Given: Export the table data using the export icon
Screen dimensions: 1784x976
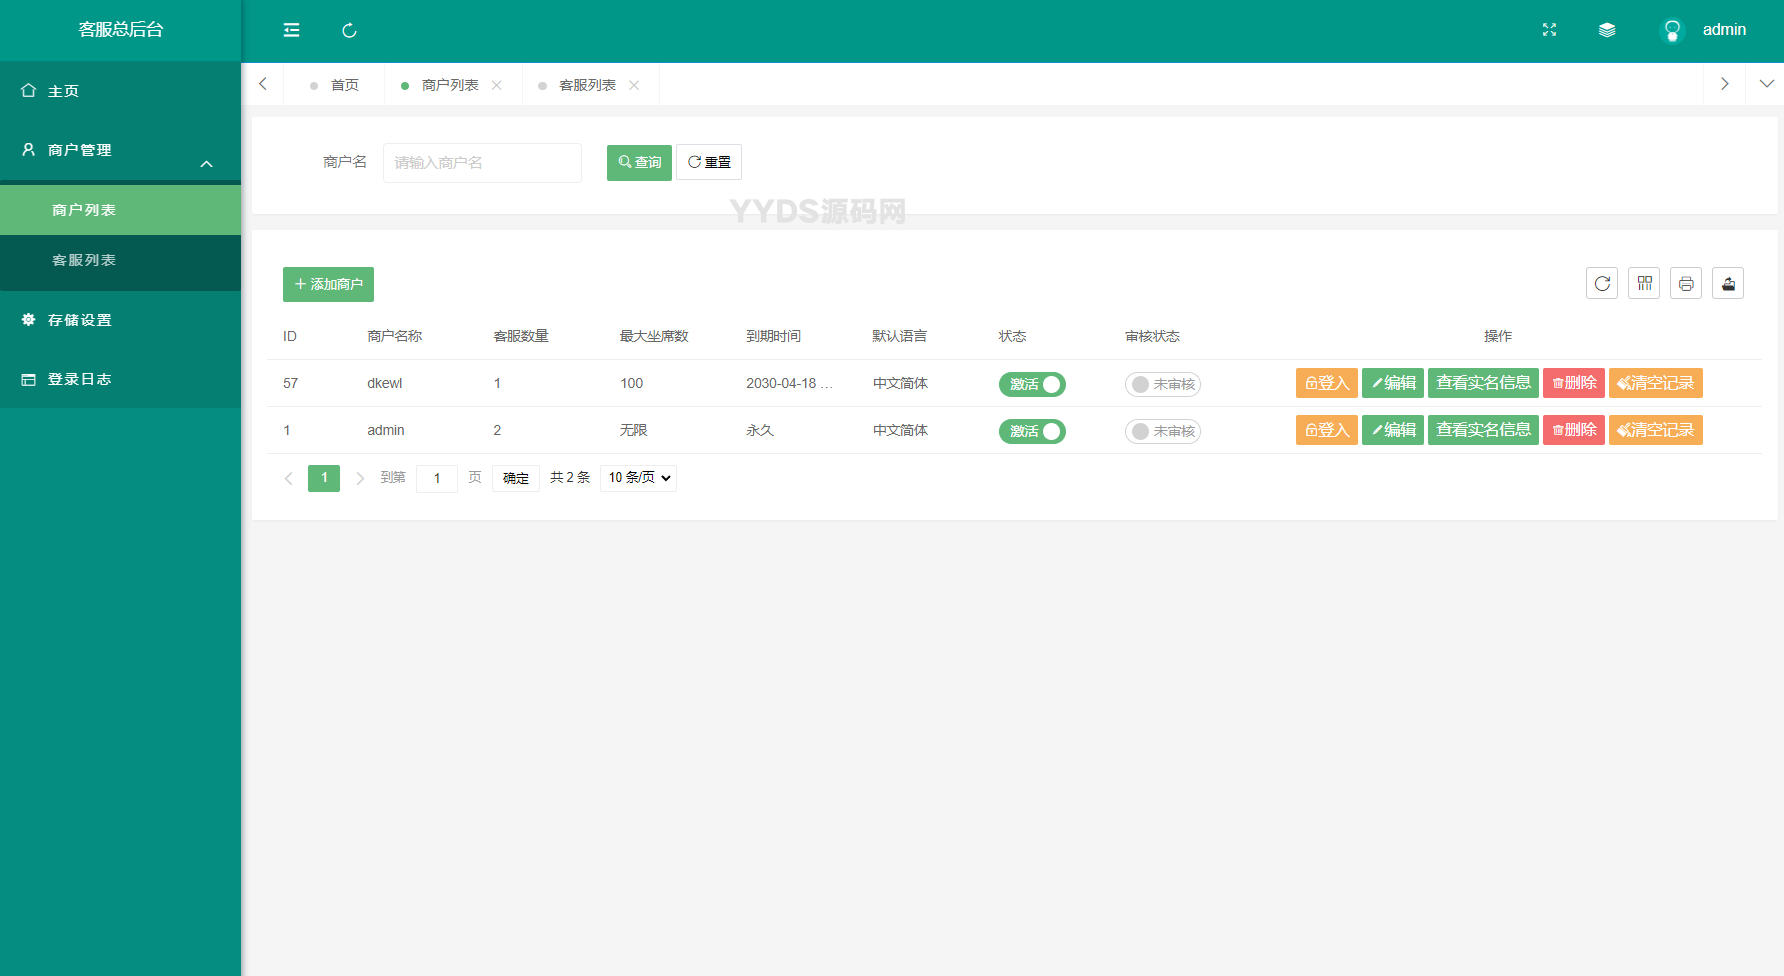Looking at the screenshot, I should 1728,284.
